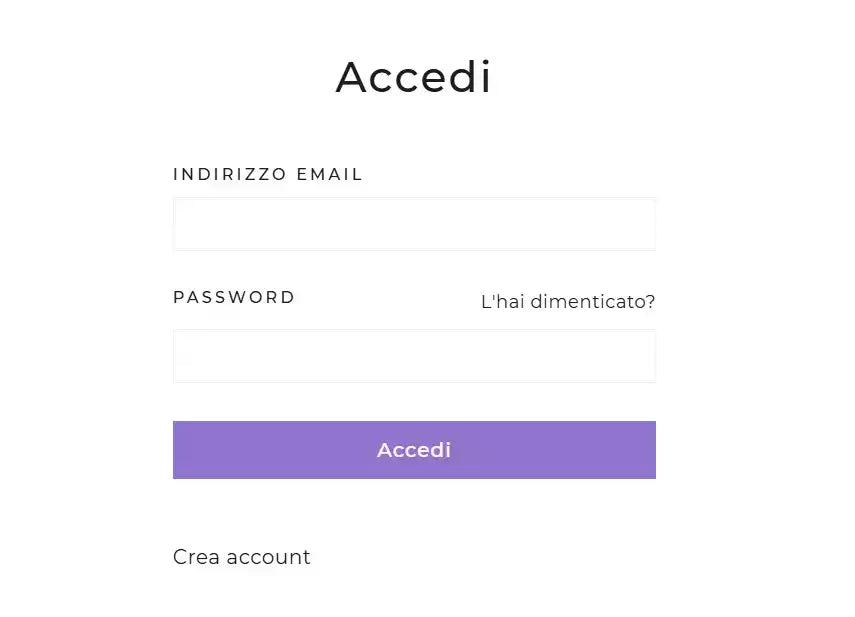Follow the forgotten password link
The width and height of the screenshot is (855, 617).
[x=568, y=301]
